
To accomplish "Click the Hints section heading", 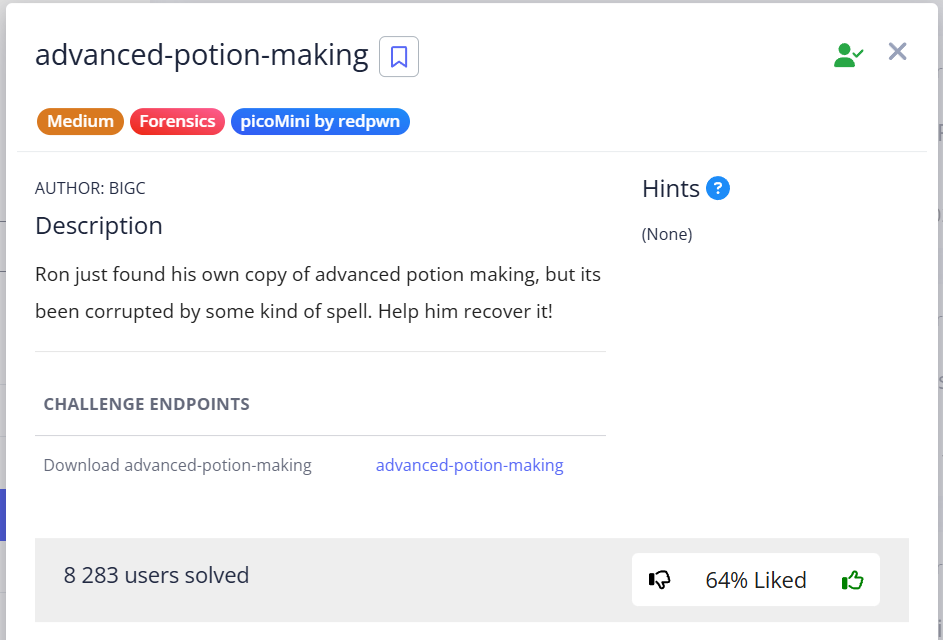I will (x=670, y=188).
